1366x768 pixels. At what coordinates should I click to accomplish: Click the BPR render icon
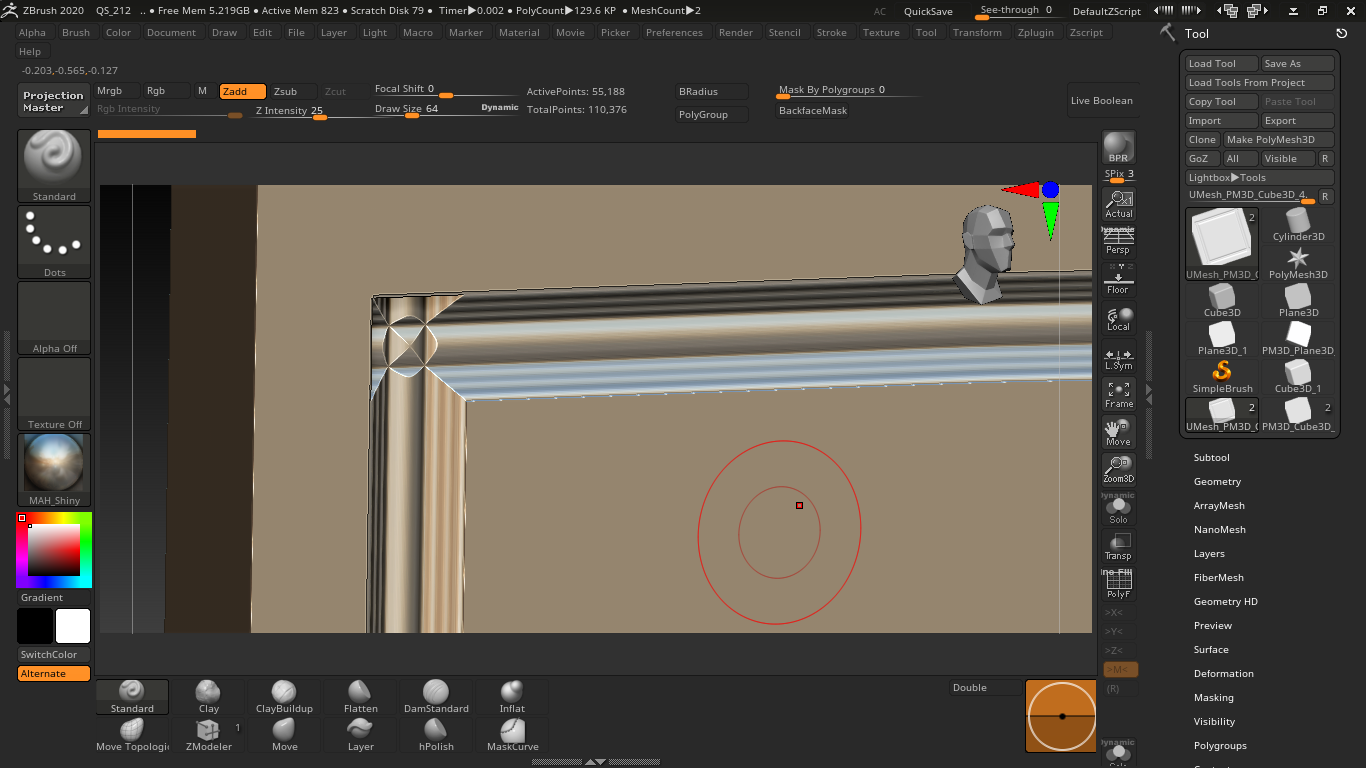(1118, 148)
